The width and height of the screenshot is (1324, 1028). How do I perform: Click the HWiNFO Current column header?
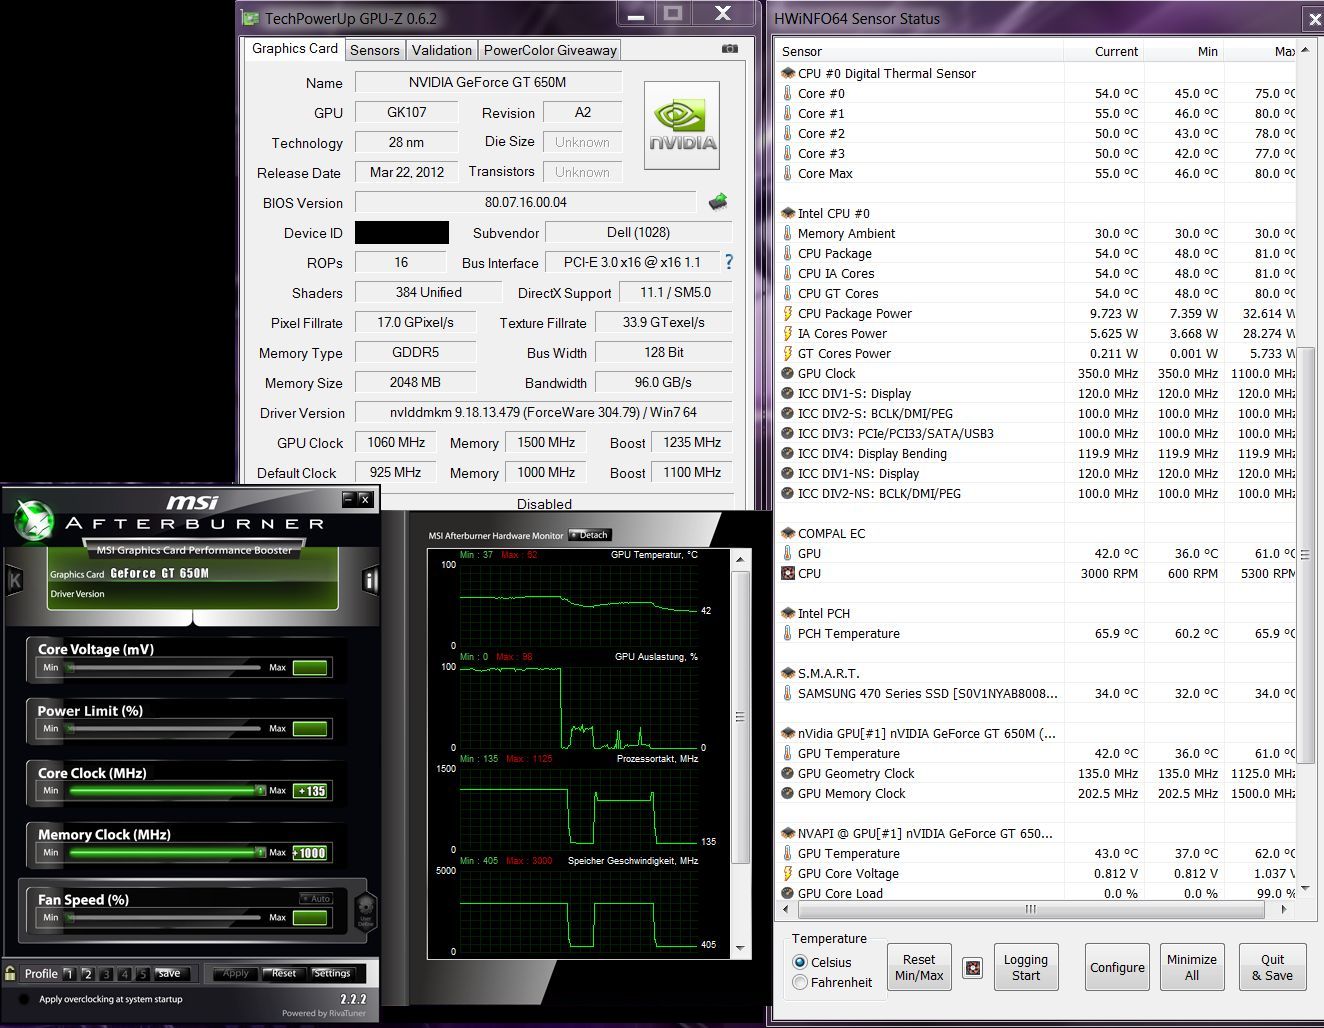(x=1104, y=51)
